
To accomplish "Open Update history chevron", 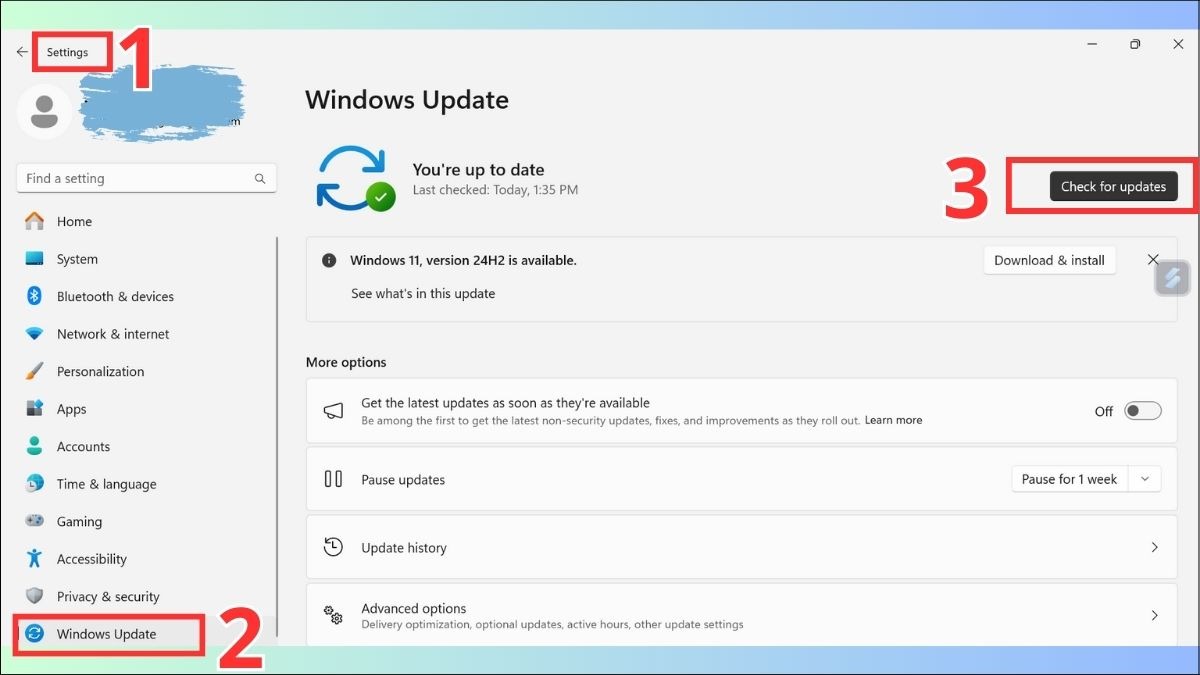I will pos(1154,547).
